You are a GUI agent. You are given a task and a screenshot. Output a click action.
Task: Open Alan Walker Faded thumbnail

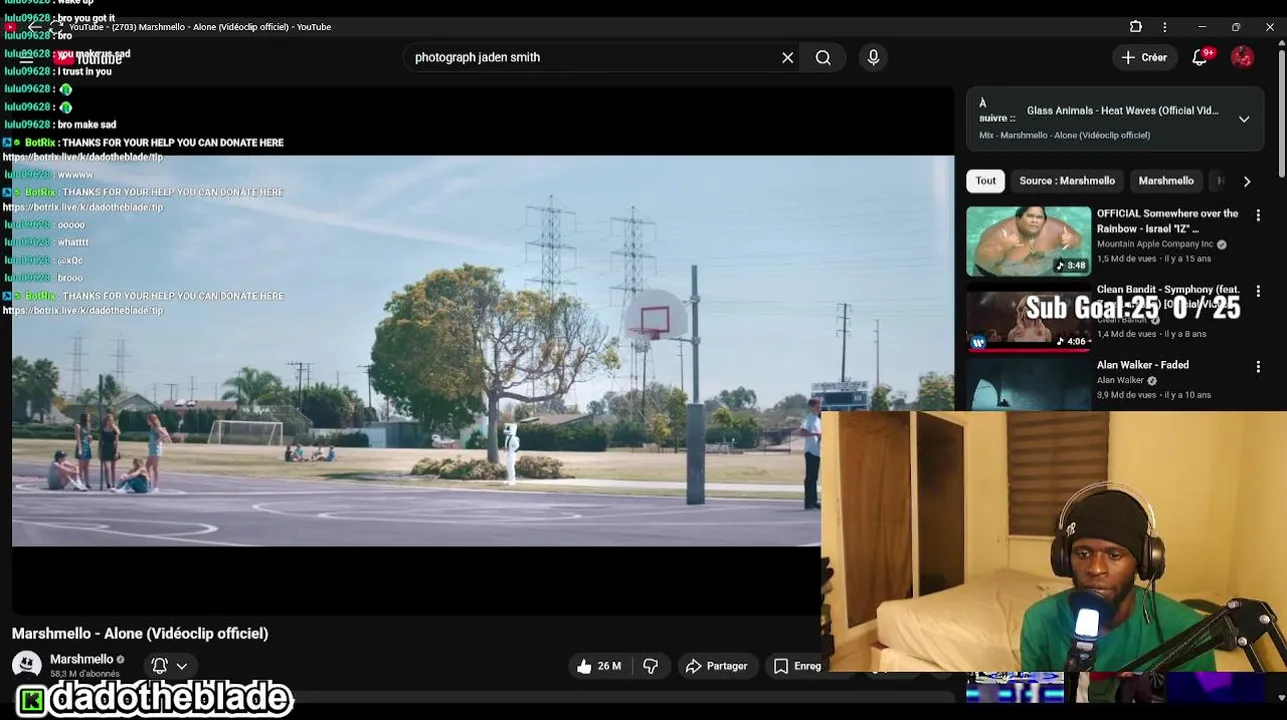pos(1028,384)
